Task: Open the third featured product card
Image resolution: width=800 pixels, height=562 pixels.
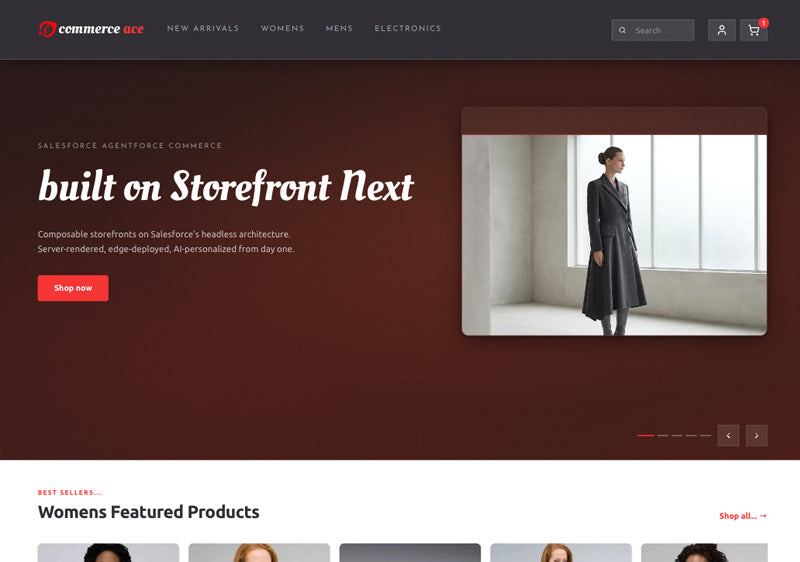Action: point(410,553)
